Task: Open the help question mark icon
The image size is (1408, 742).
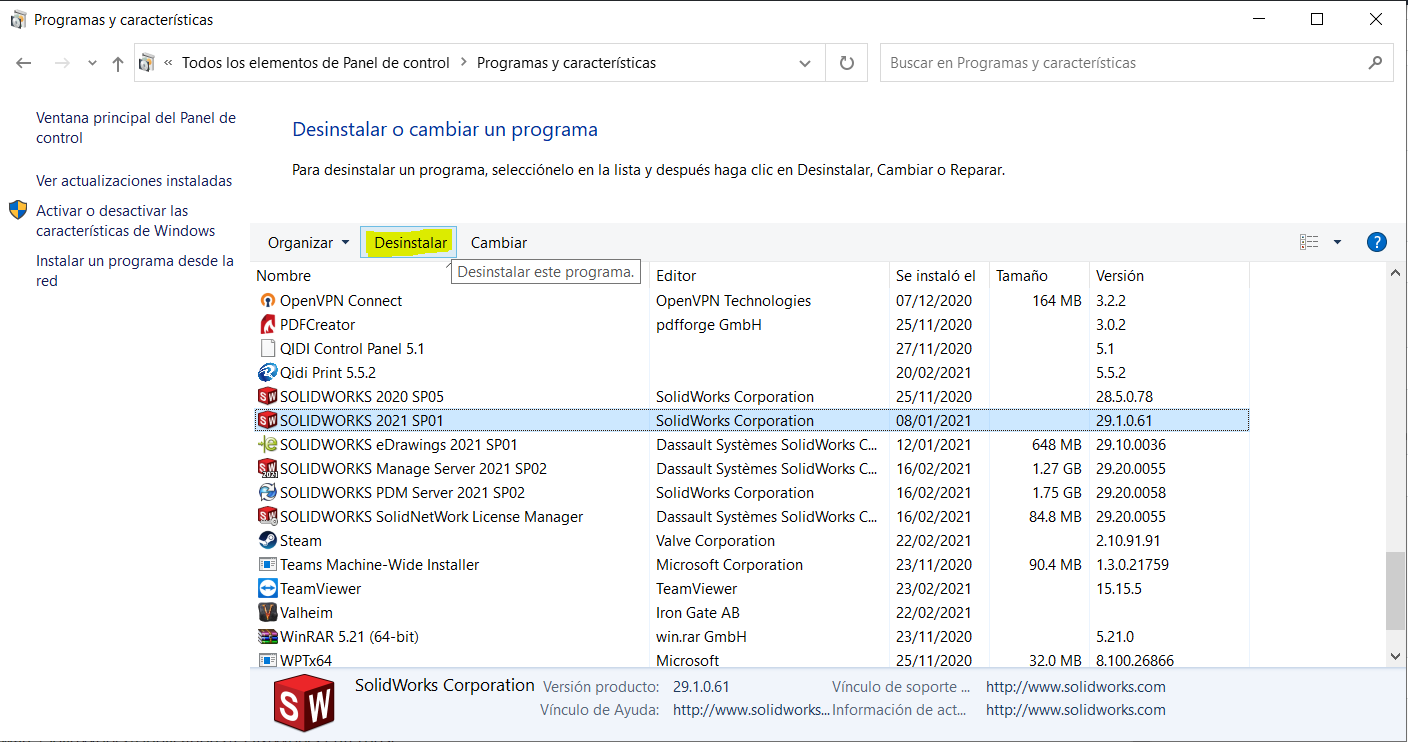Action: [1377, 242]
